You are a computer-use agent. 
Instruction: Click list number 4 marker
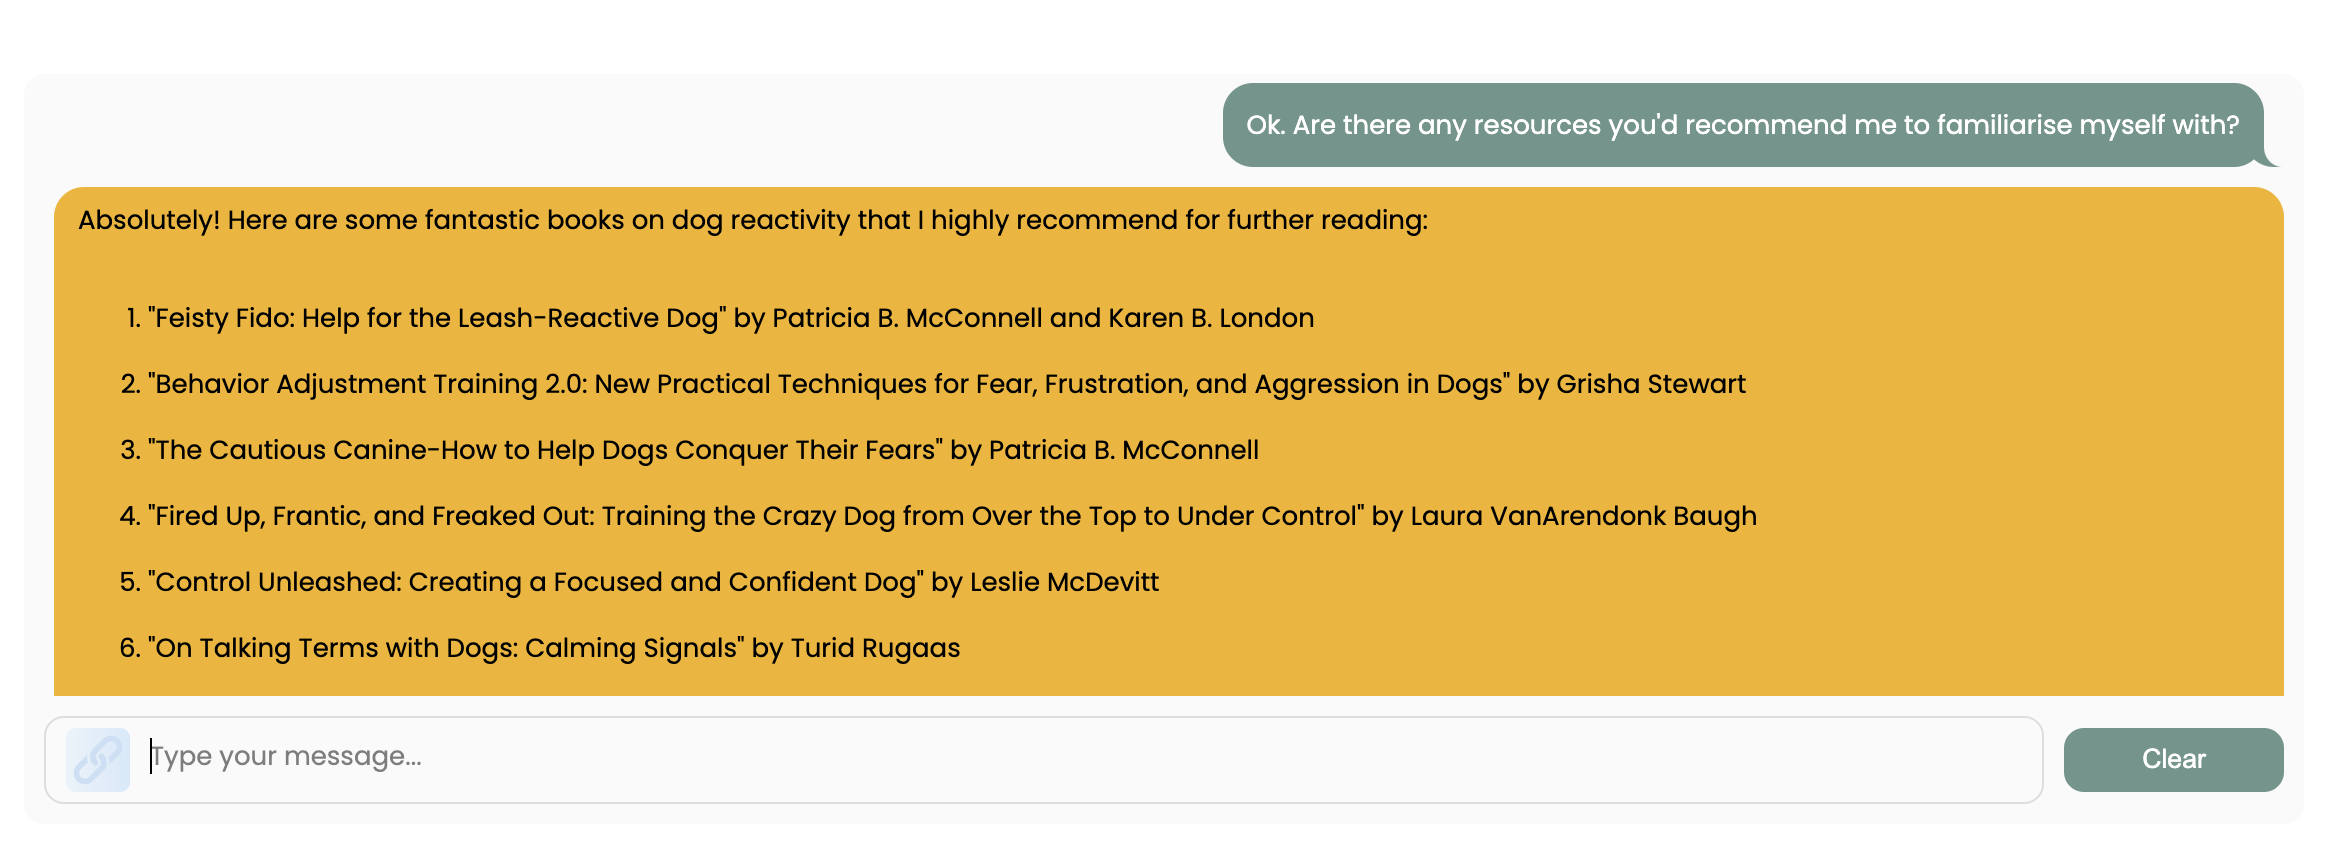[x=130, y=516]
